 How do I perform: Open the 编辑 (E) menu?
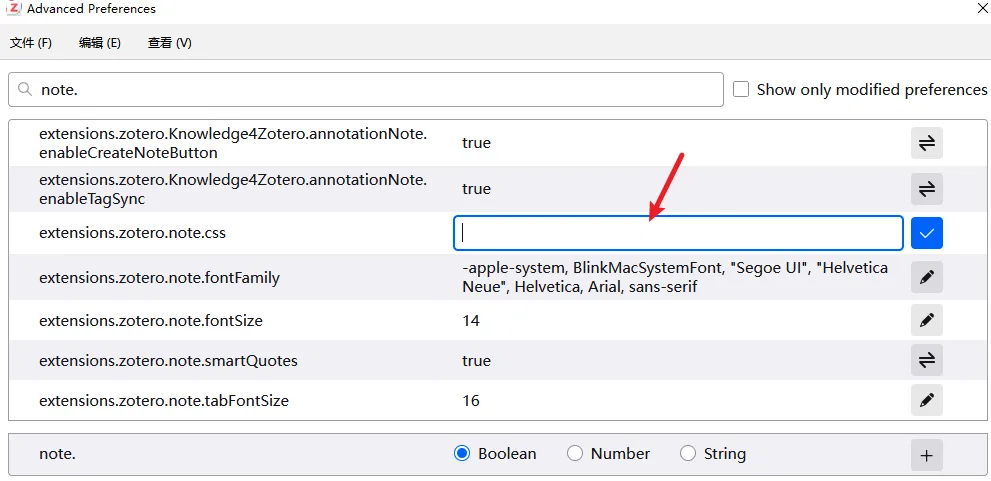pos(100,43)
